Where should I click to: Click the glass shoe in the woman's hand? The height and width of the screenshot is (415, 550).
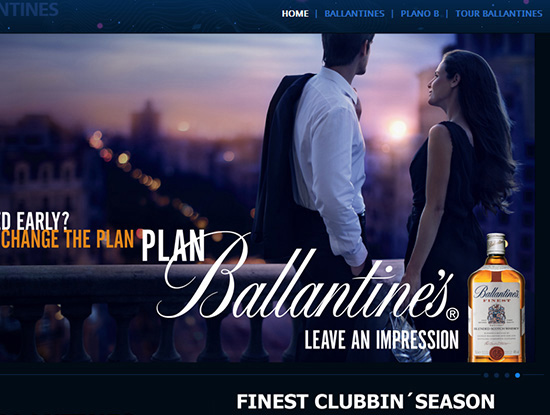pyautogui.click(x=410, y=339)
